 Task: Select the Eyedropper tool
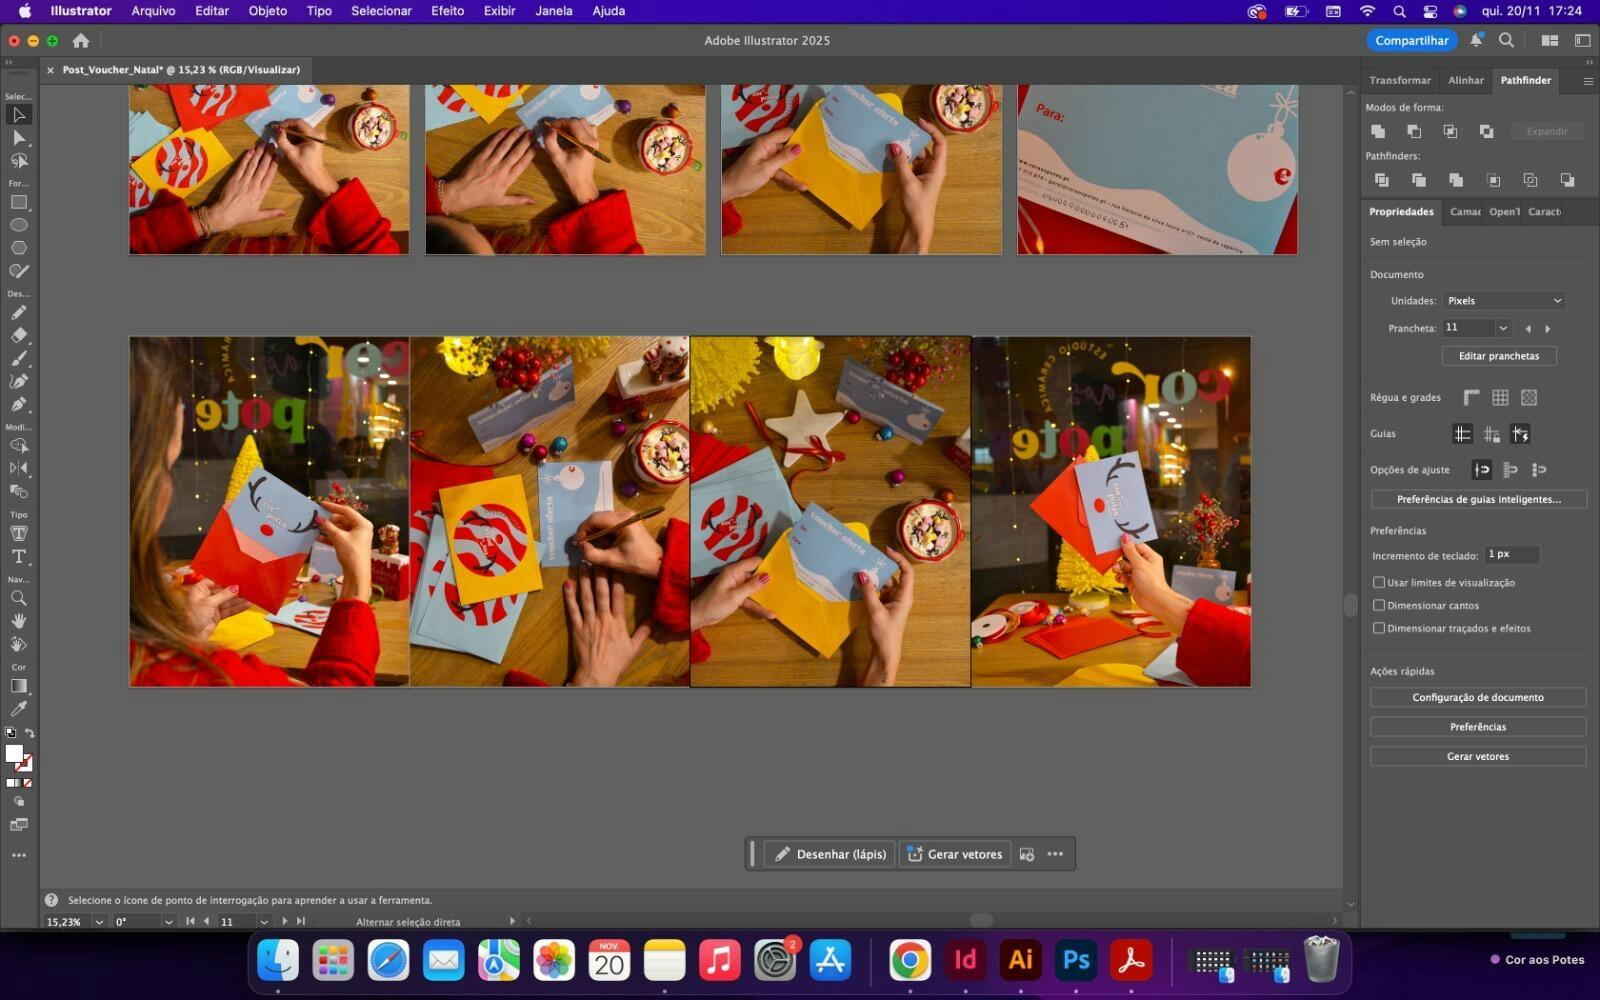(19, 709)
